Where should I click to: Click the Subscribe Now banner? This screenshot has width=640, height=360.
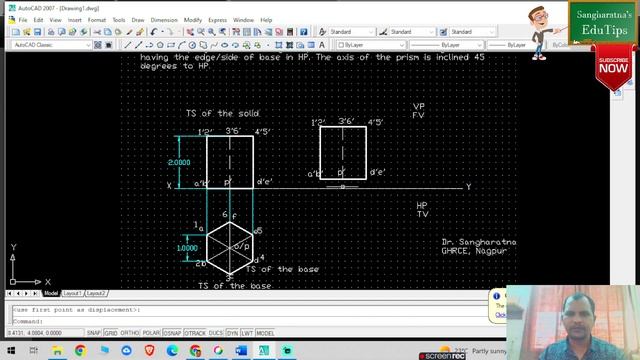(613, 67)
